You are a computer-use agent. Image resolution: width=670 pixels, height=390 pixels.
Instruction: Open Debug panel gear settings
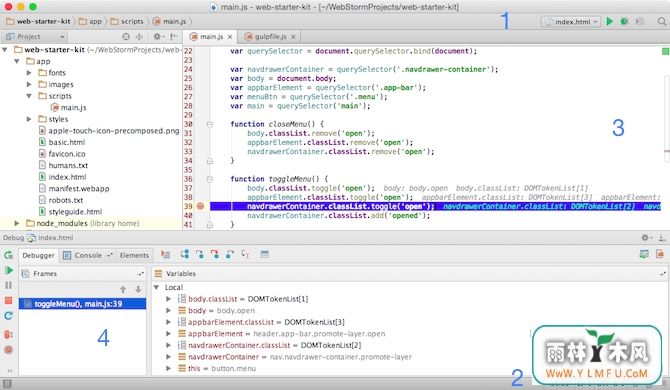(x=646, y=238)
